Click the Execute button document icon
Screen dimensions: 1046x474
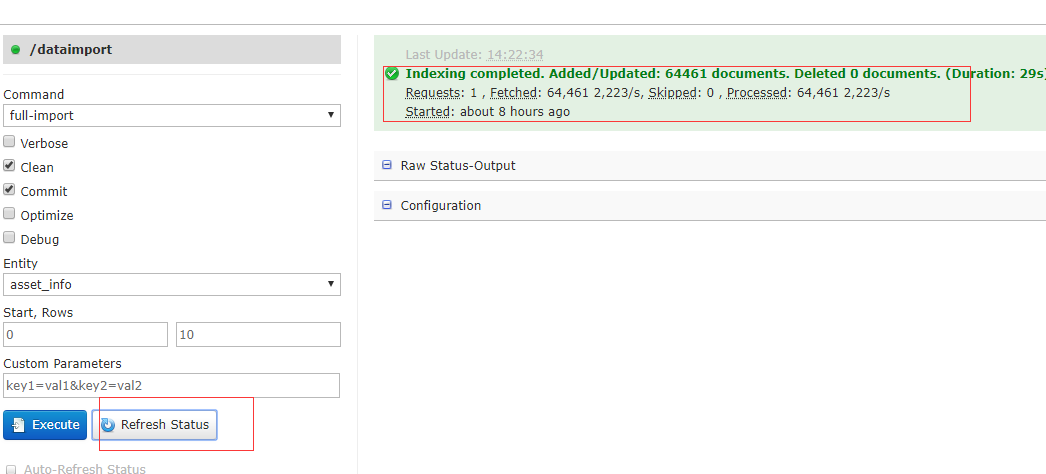(x=18, y=425)
